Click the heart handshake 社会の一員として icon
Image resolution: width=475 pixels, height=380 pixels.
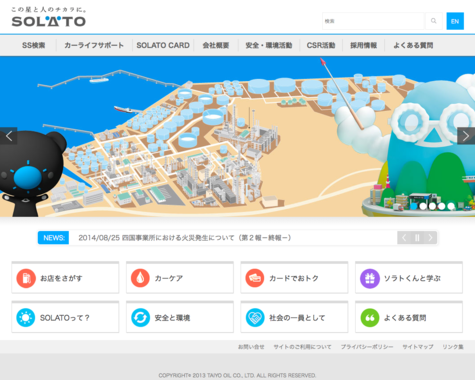[255, 317]
